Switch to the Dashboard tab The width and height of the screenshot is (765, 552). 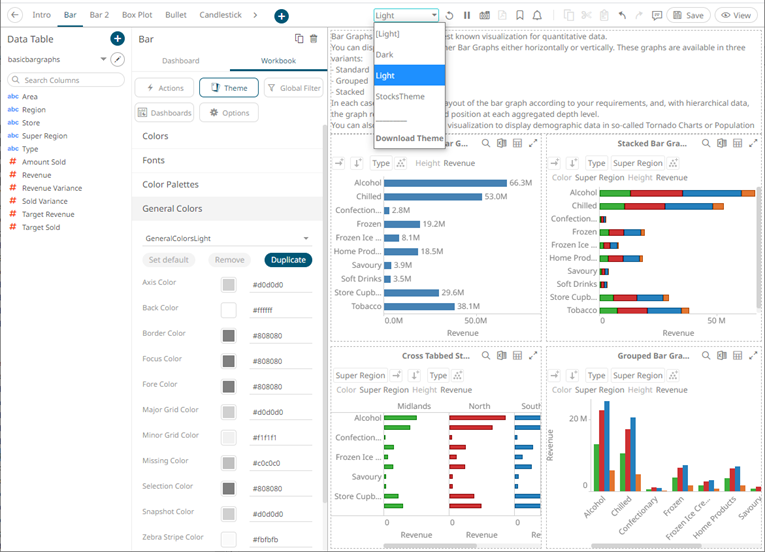point(181,61)
